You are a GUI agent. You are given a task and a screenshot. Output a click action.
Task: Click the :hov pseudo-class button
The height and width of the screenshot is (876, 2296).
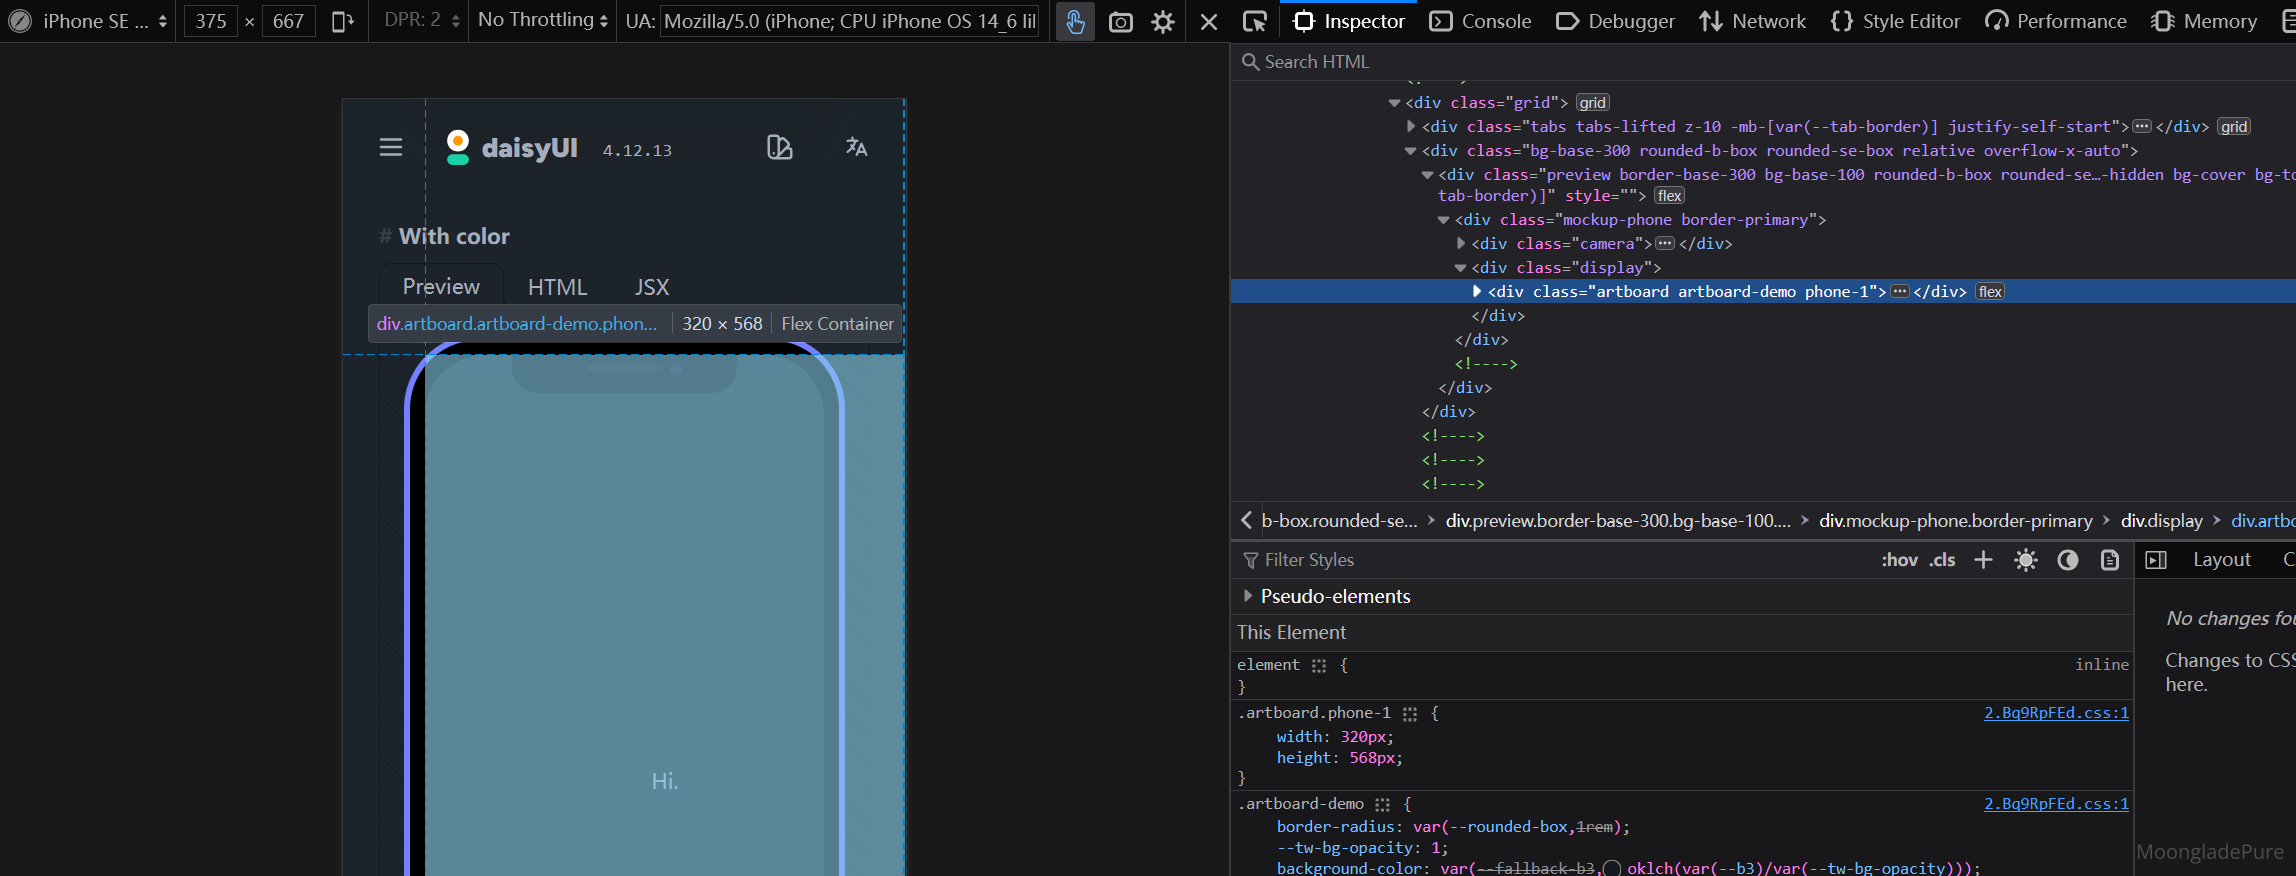click(x=1899, y=560)
